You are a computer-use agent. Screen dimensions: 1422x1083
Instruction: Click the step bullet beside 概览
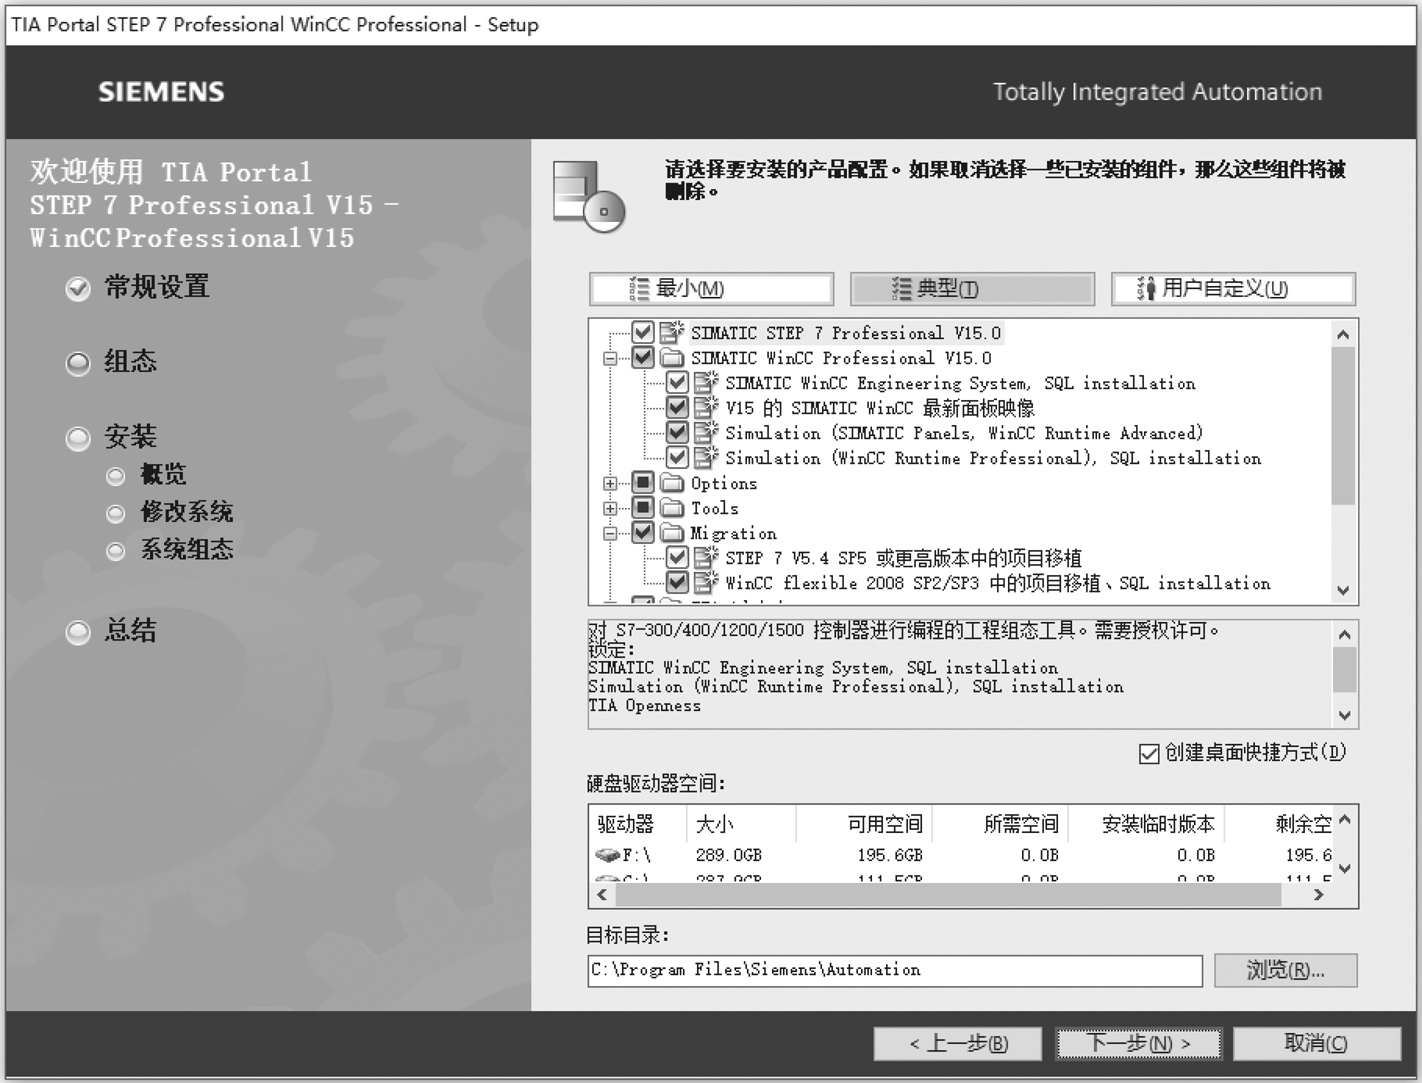pos(116,476)
